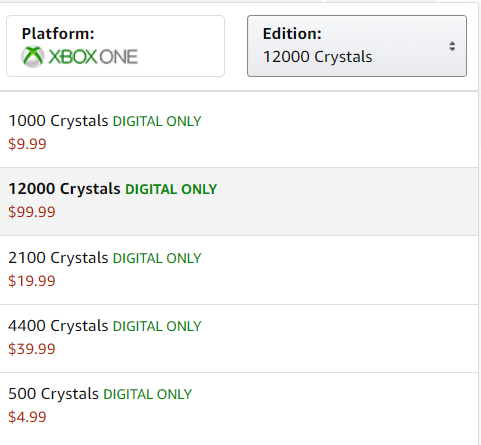The height and width of the screenshot is (445, 481).
Task: Choose the 12000 Crystals option
Action: 239,202
